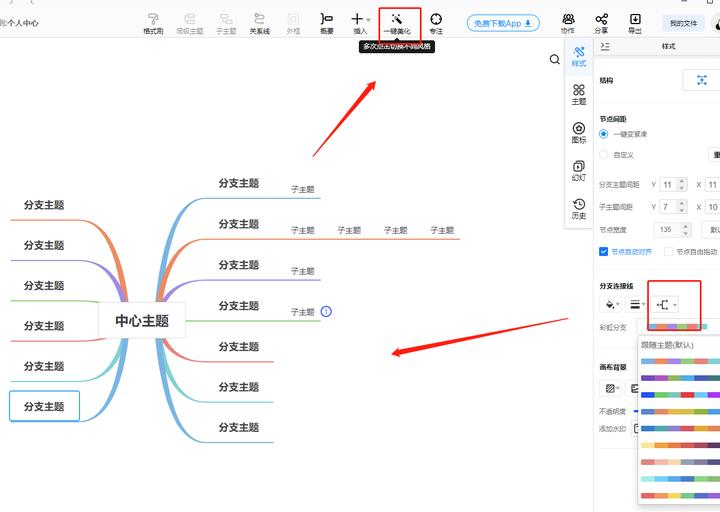720x512 pixels.
Task: Open the 幻灯 slideshow tab
Action: pos(579,171)
